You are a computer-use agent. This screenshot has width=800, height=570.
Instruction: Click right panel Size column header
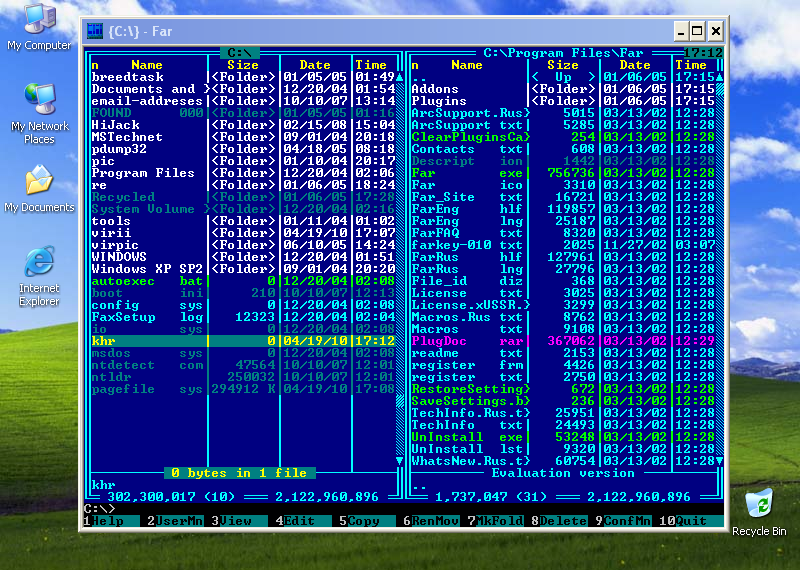click(x=563, y=65)
